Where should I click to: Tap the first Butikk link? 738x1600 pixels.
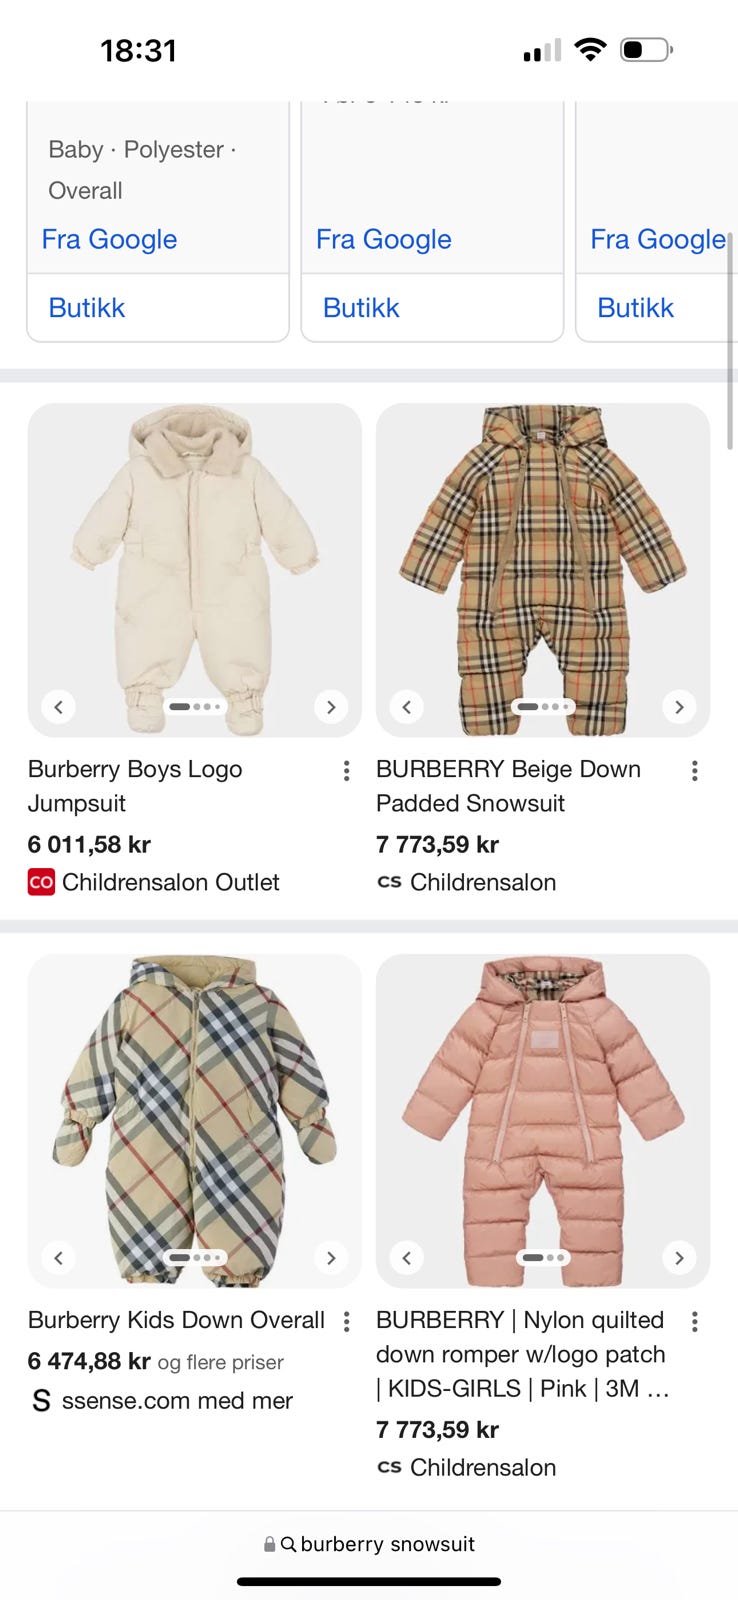(x=87, y=308)
